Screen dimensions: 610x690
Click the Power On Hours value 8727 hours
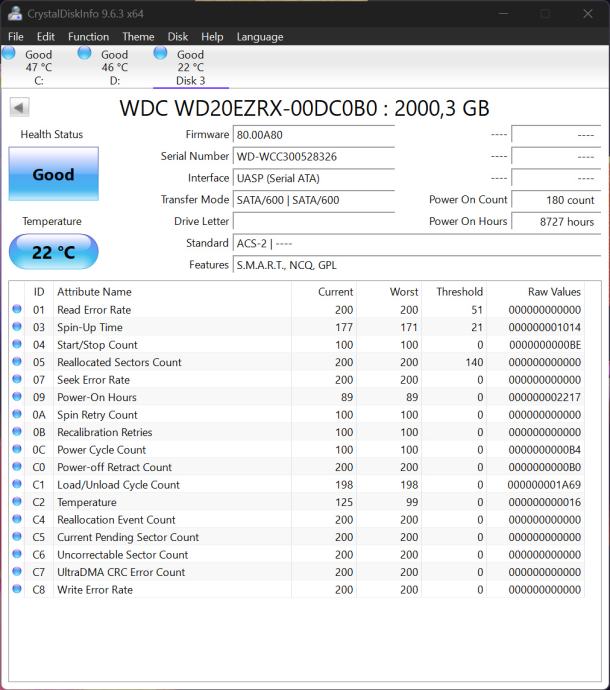[556, 221]
